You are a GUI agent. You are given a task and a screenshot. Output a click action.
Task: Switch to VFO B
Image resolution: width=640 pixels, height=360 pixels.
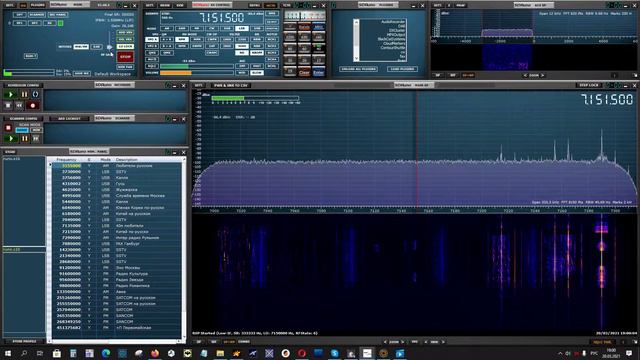coord(151,46)
